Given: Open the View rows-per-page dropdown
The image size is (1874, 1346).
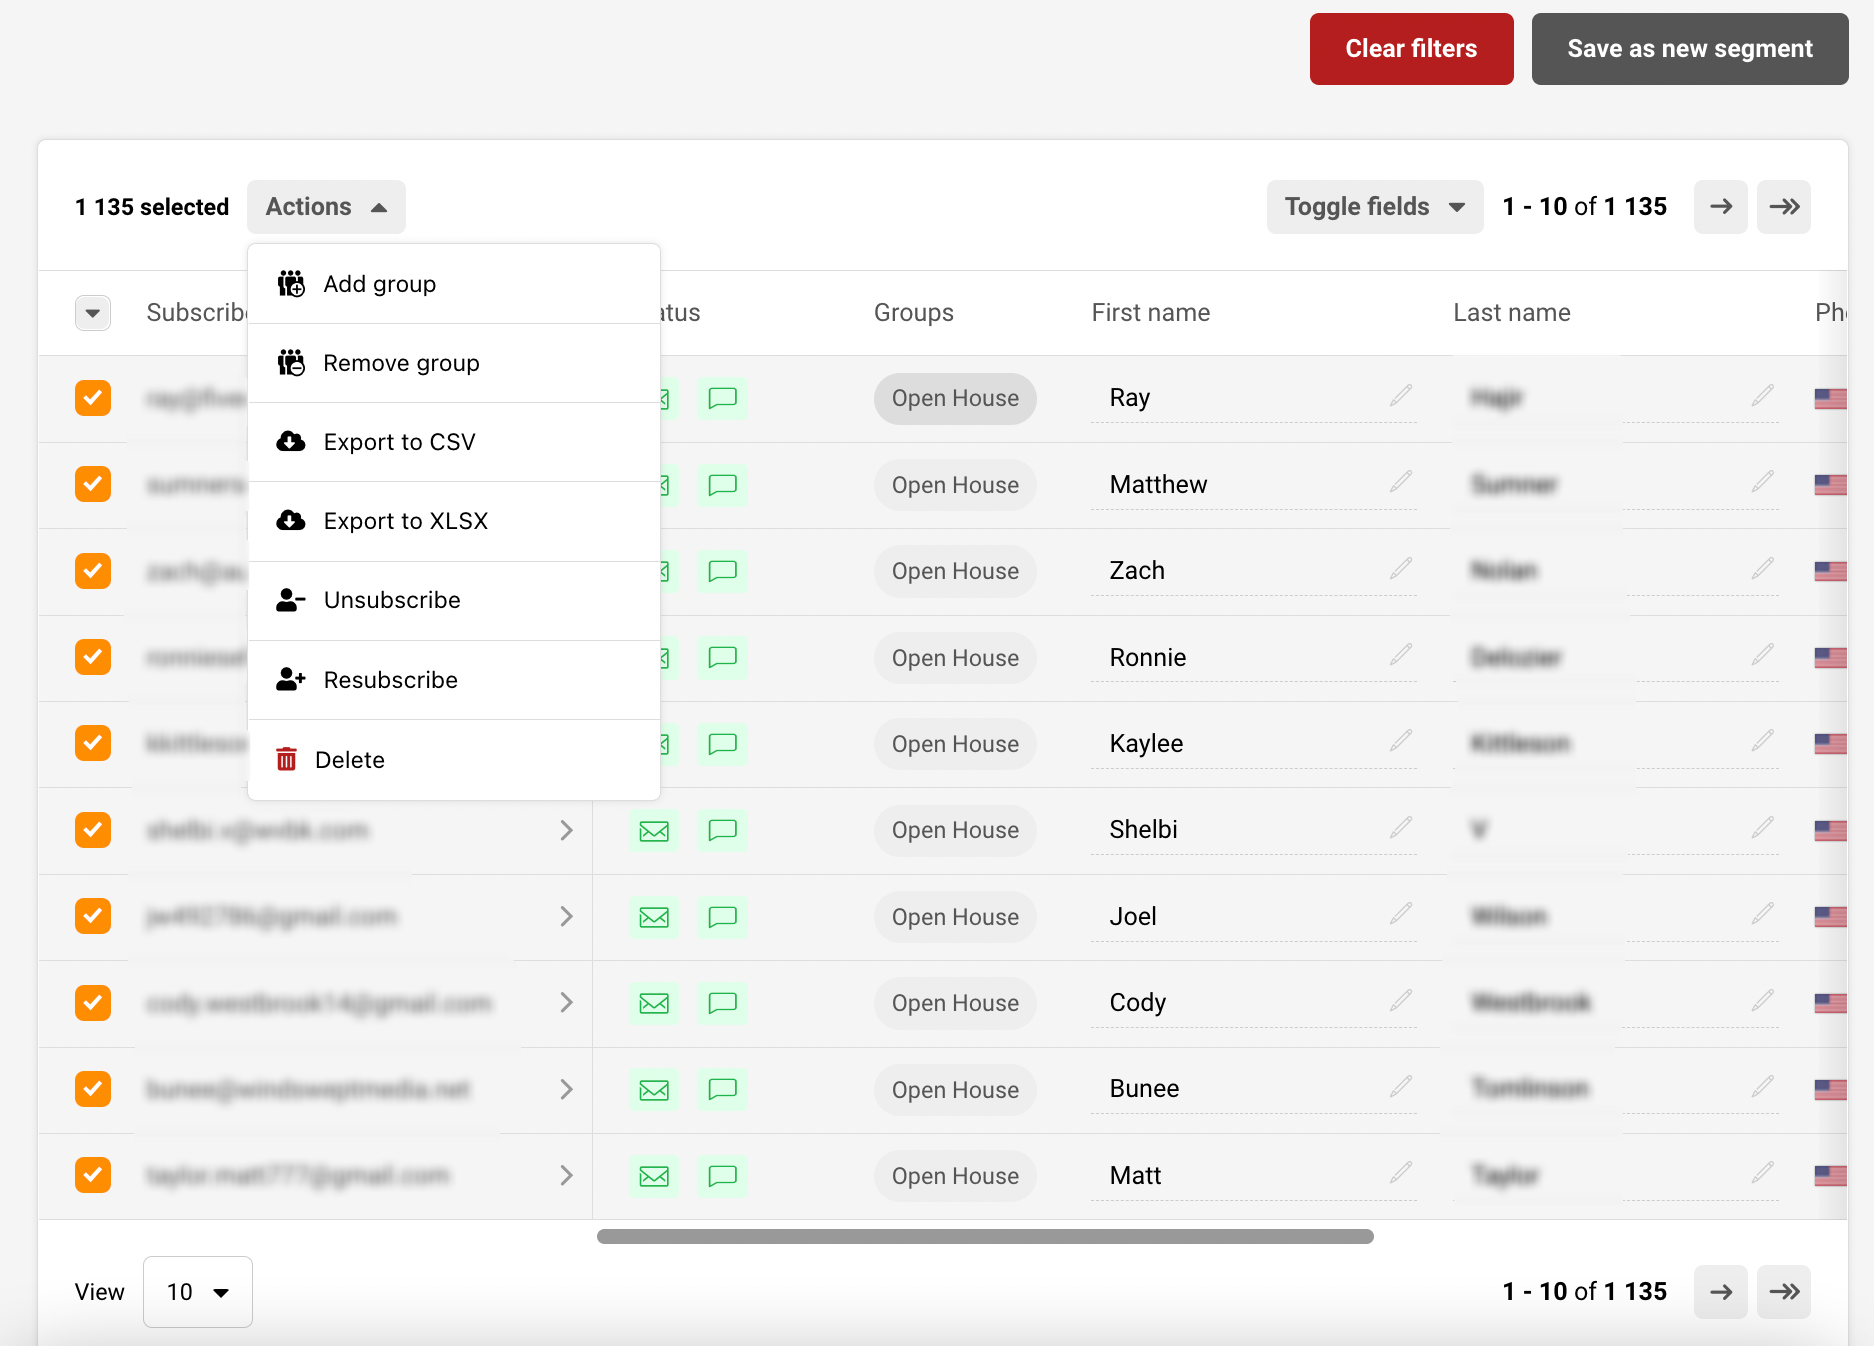Looking at the screenshot, I should tap(198, 1292).
